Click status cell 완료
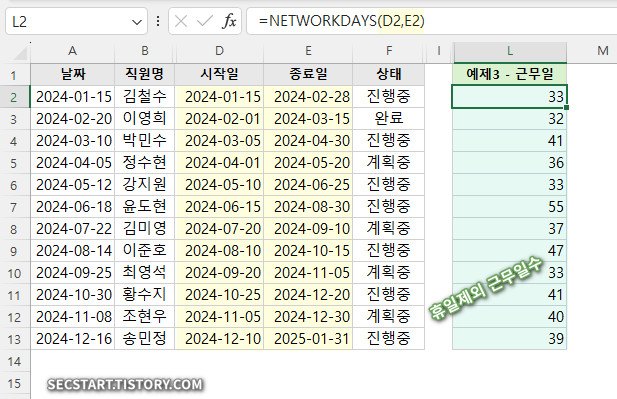 pyautogui.click(x=389, y=118)
